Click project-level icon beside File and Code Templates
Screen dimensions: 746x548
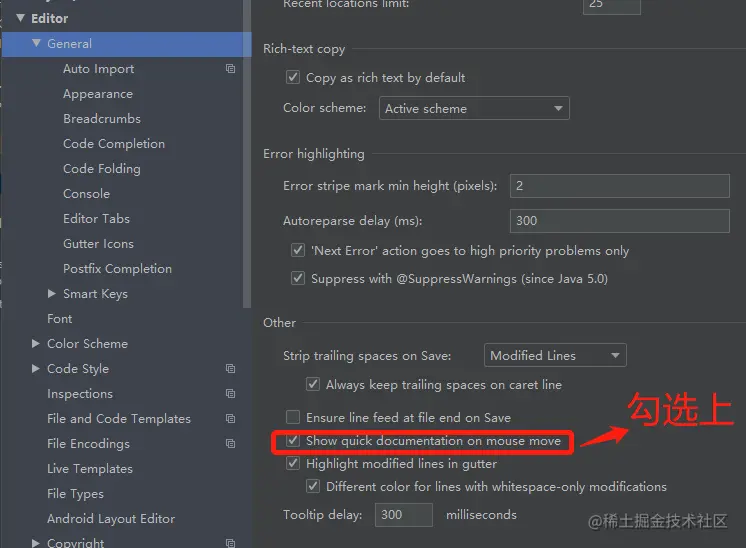pos(230,418)
